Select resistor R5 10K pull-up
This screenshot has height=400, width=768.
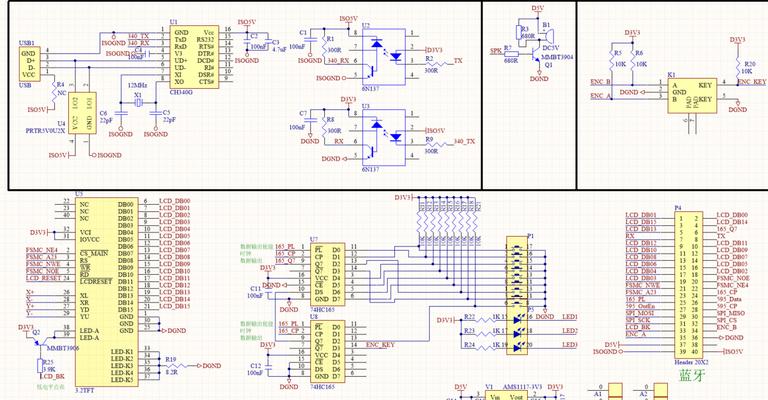click(x=611, y=61)
